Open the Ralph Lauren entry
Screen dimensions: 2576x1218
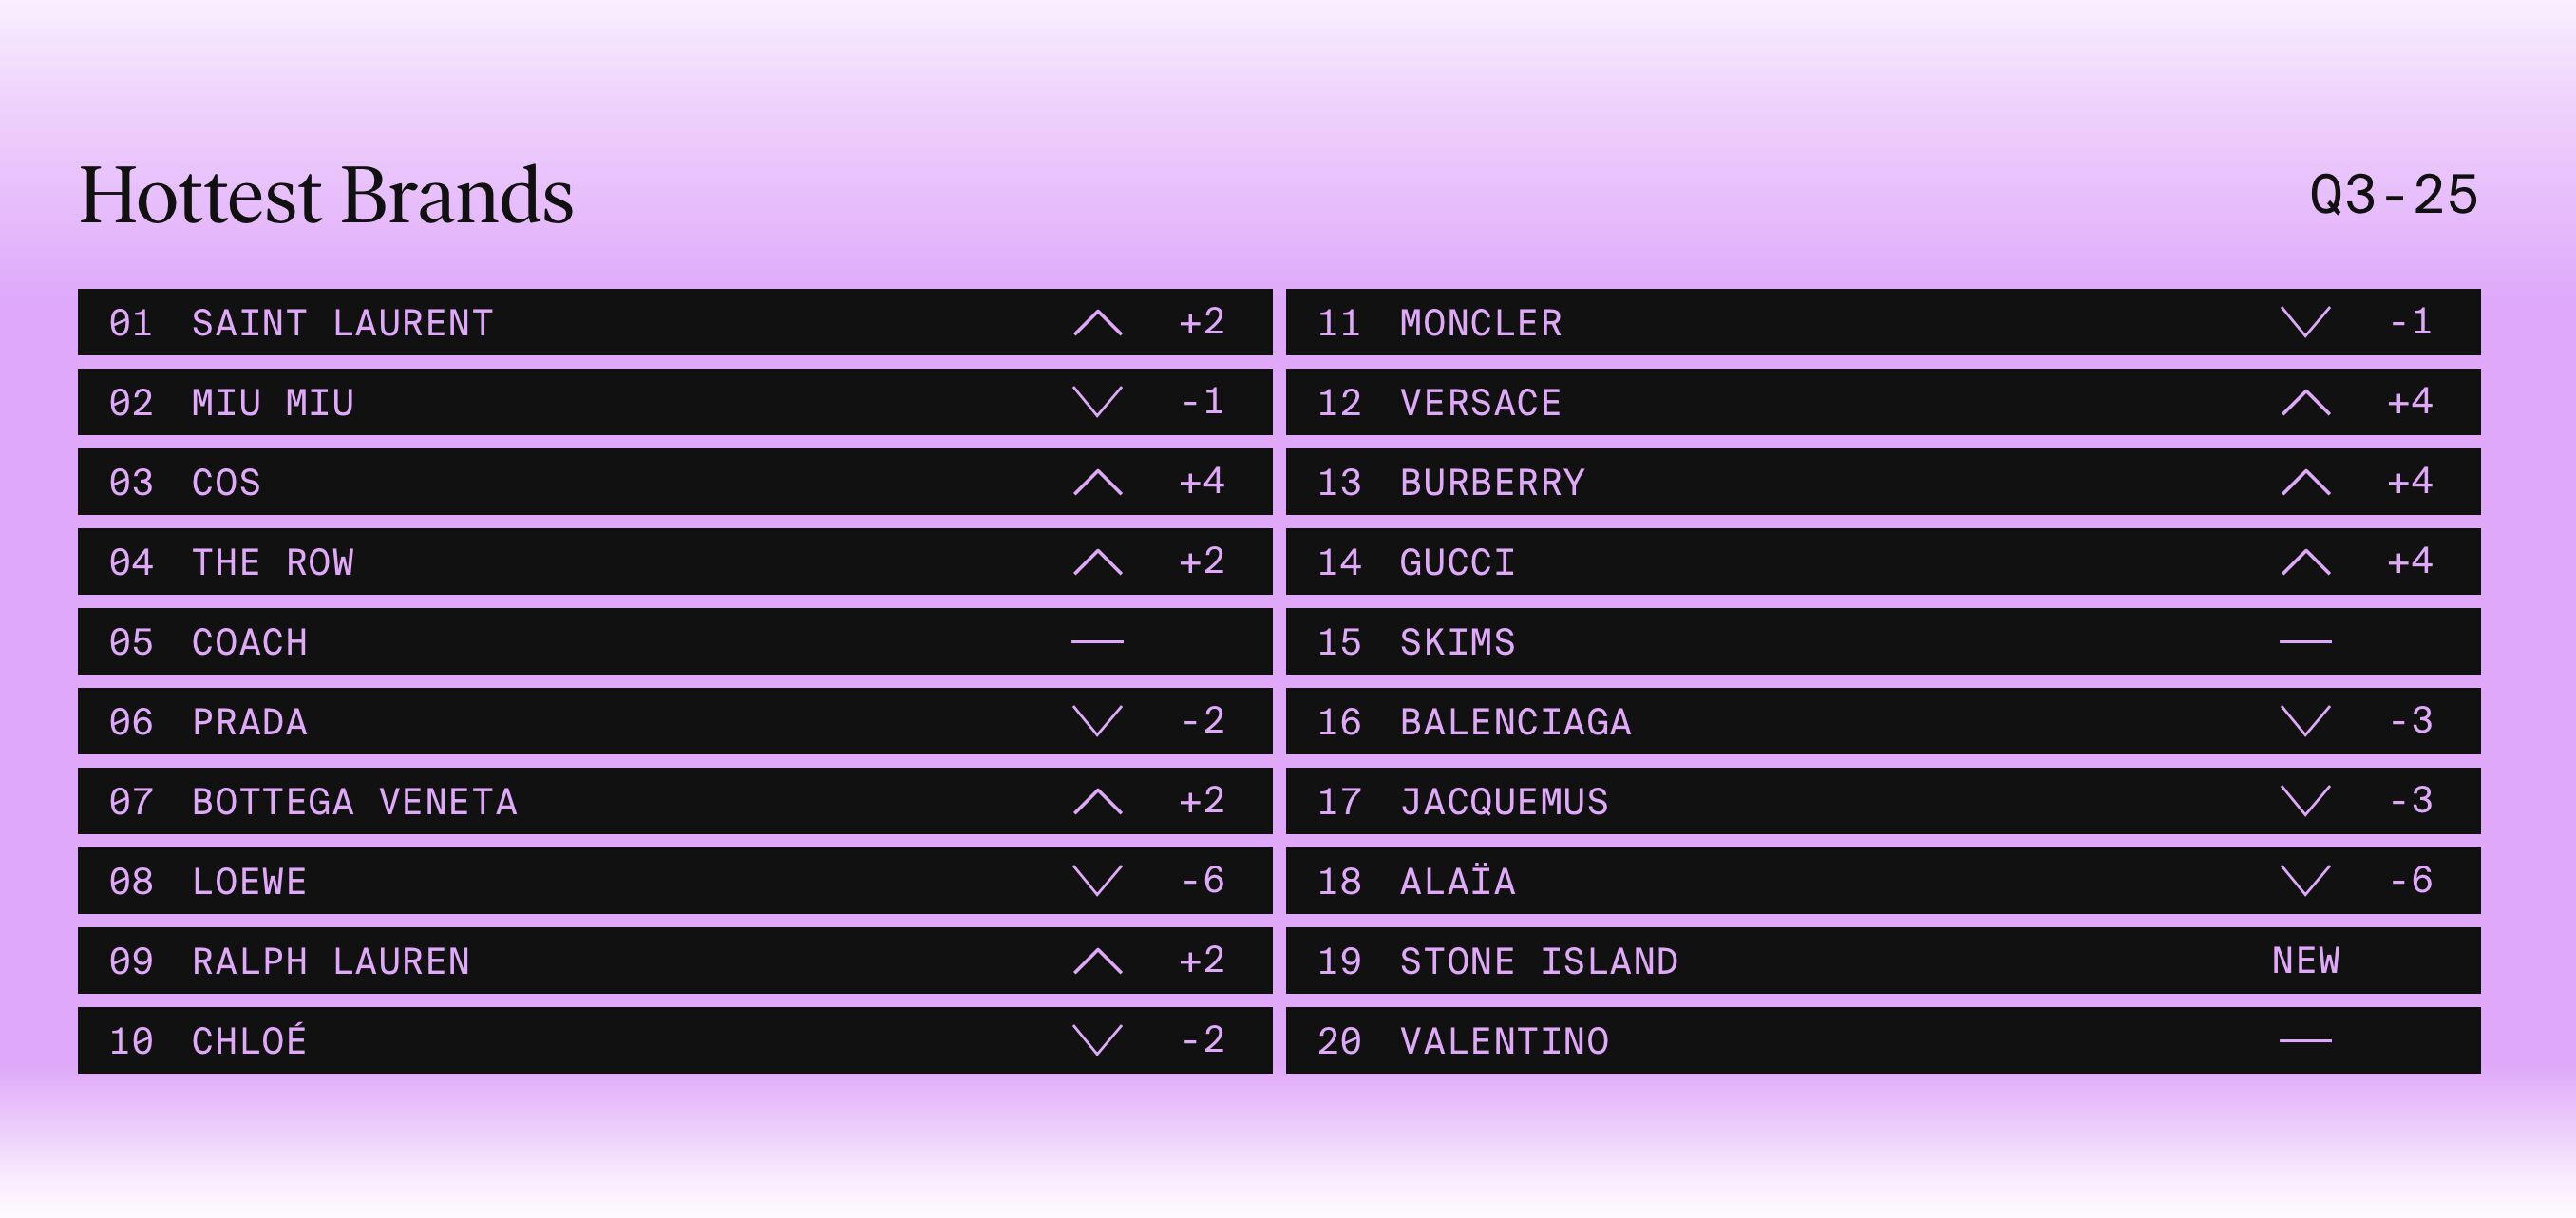click(330, 962)
